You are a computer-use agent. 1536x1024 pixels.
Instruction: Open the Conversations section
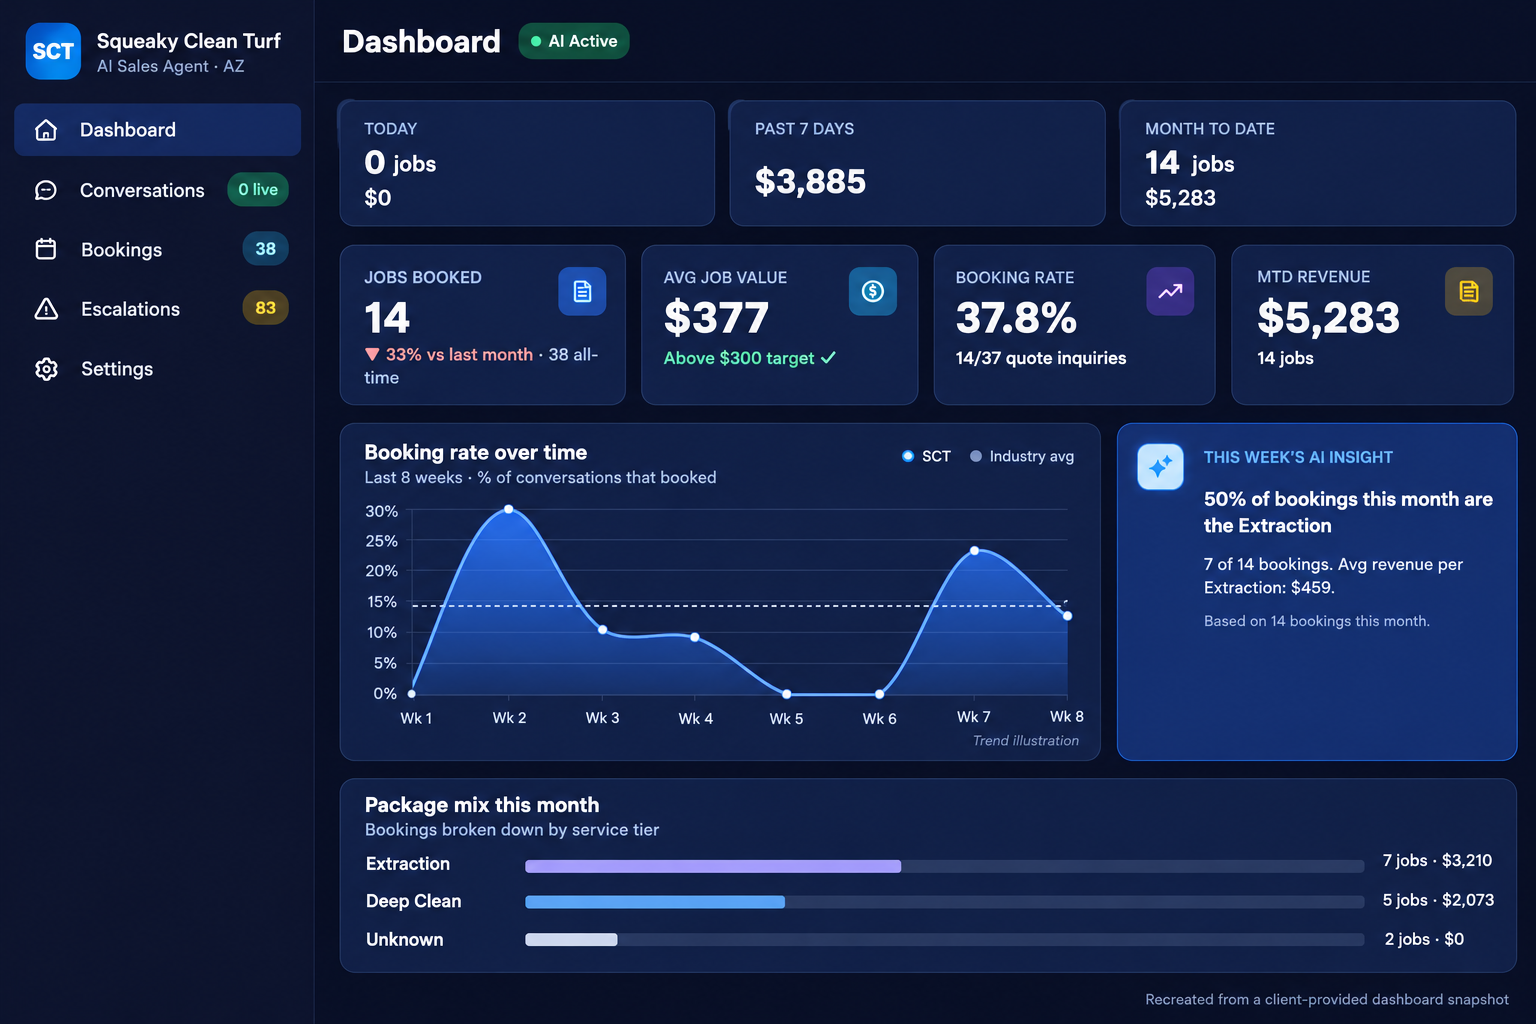coord(157,190)
